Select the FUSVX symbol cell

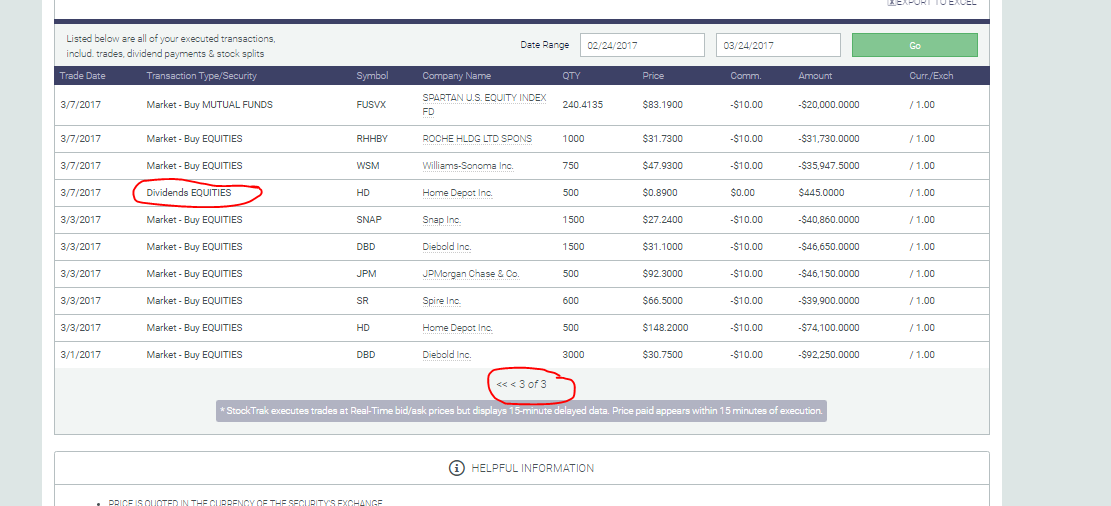371,105
